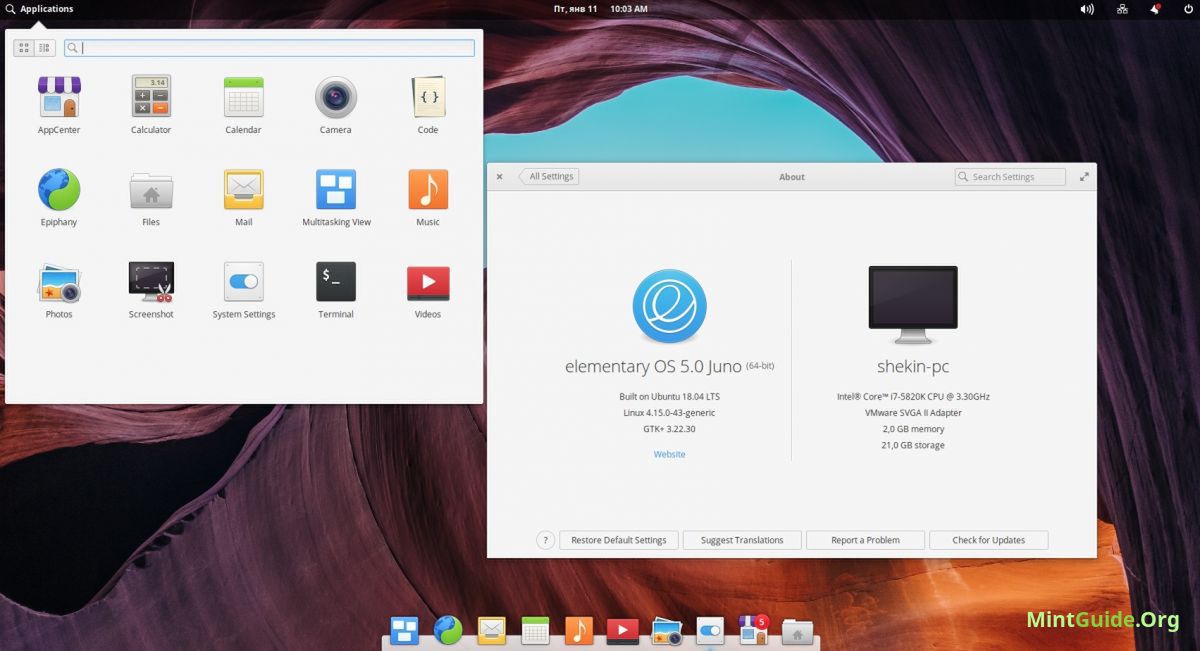Open the network indicator in top panel
1200x651 pixels.
click(x=1122, y=9)
